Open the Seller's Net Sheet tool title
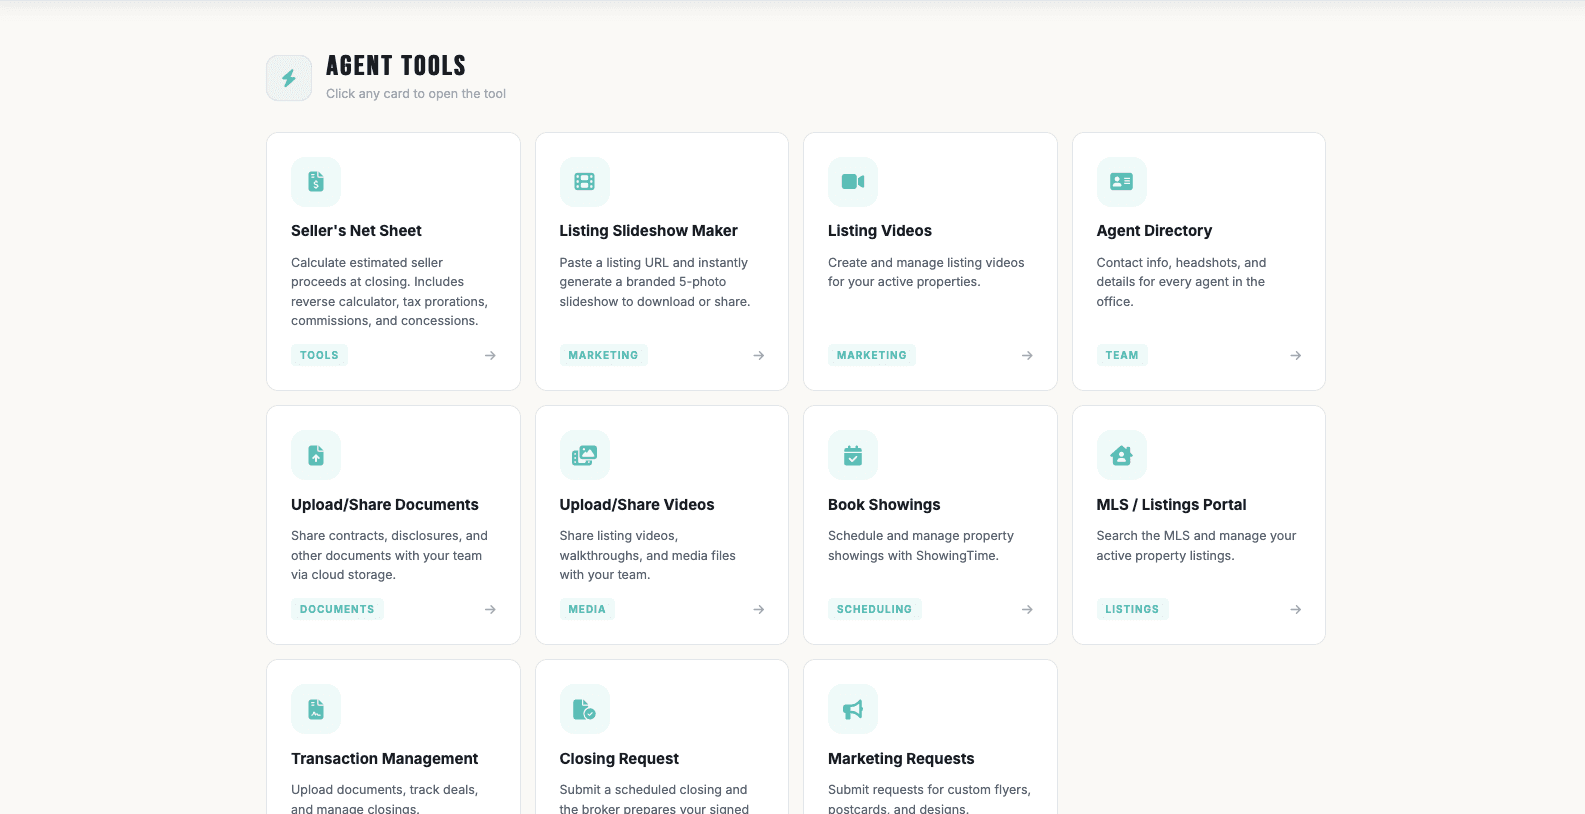The width and height of the screenshot is (1585, 814). (356, 231)
